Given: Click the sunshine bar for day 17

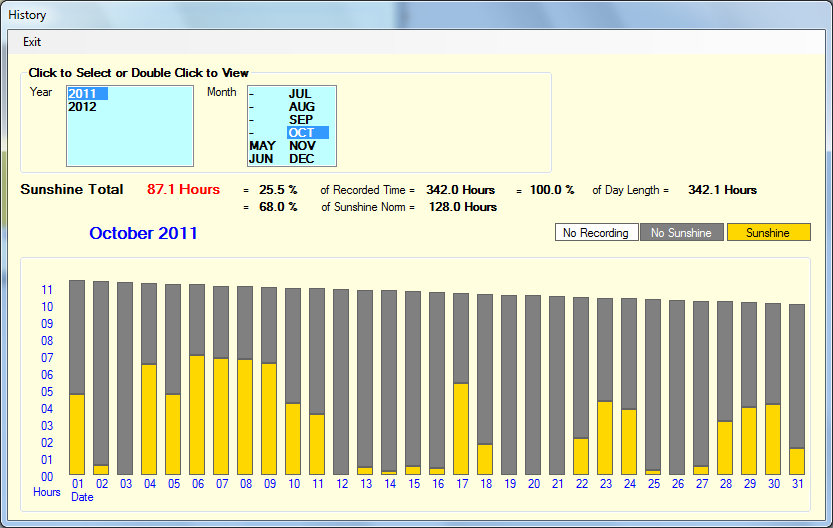Looking at the screenshot, I should pyautogui.click(x=461, y=428).
